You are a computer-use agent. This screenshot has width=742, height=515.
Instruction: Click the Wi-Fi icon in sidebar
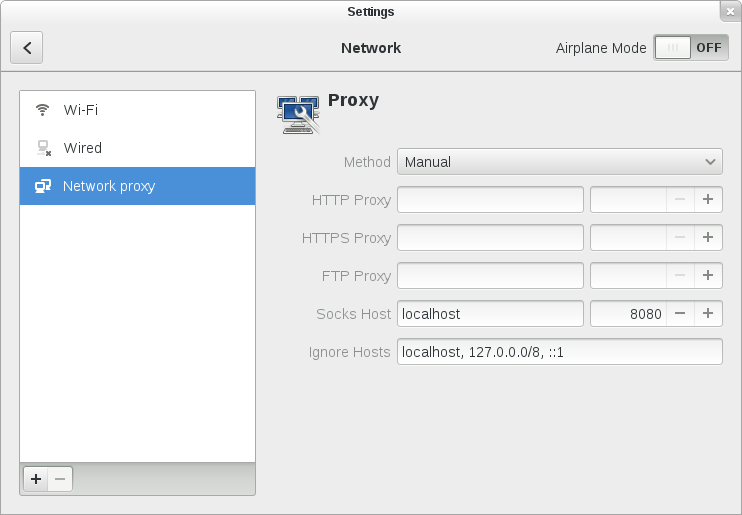(x=43, y=110)
